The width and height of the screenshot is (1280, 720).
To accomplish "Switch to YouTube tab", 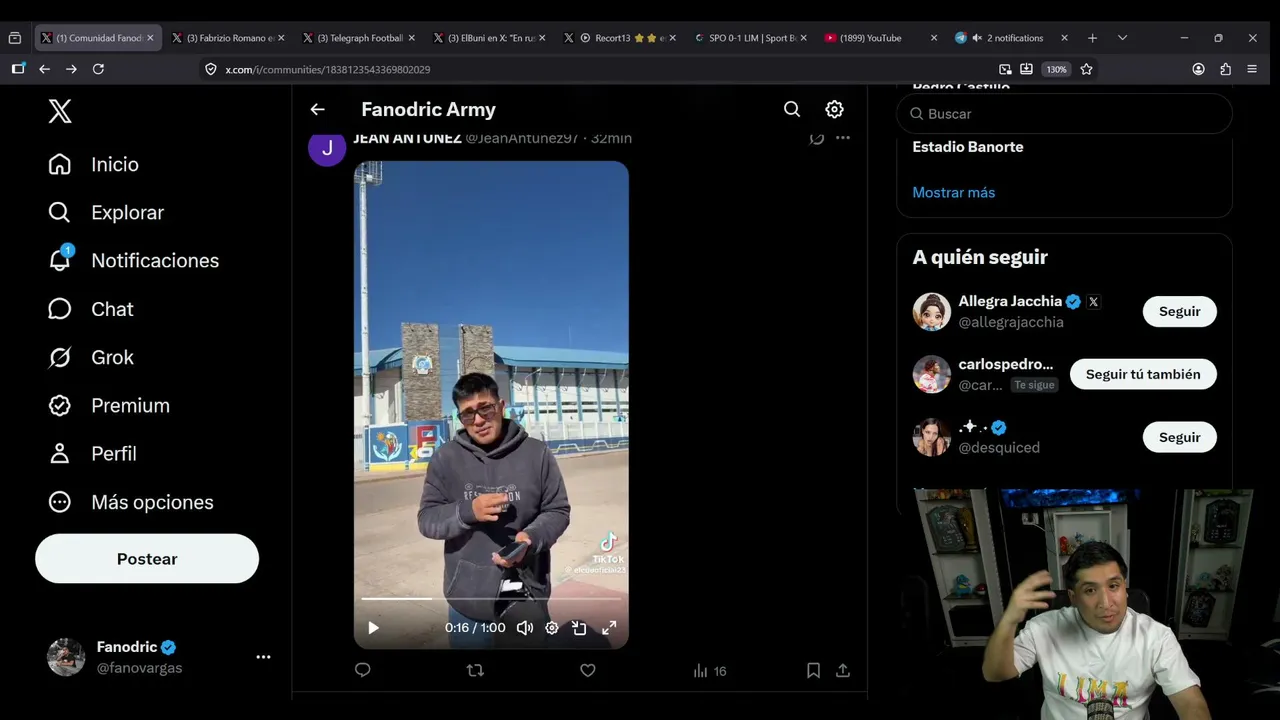I will [880, 38].
